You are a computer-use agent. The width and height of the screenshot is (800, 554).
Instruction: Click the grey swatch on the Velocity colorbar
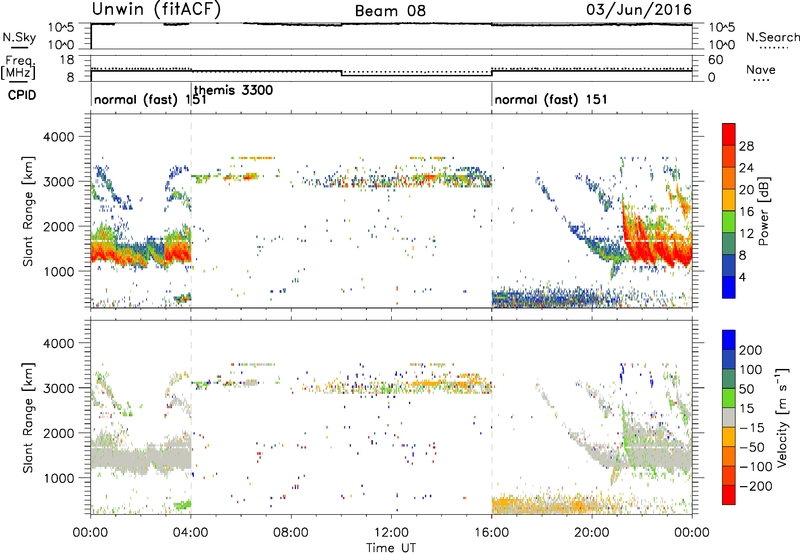tap(729, 417)
